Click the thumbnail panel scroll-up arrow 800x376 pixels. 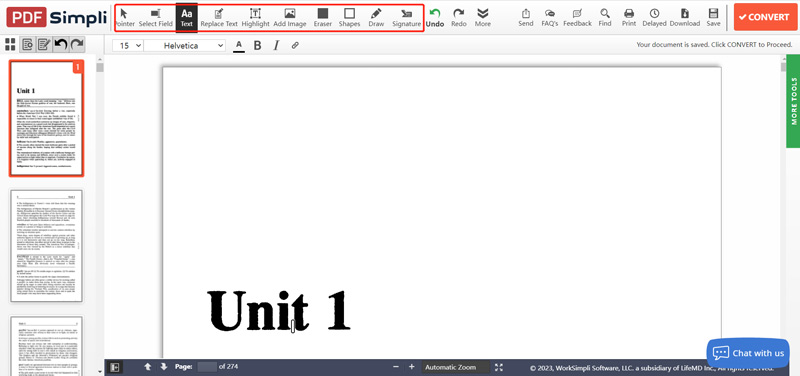click(100, 58)
